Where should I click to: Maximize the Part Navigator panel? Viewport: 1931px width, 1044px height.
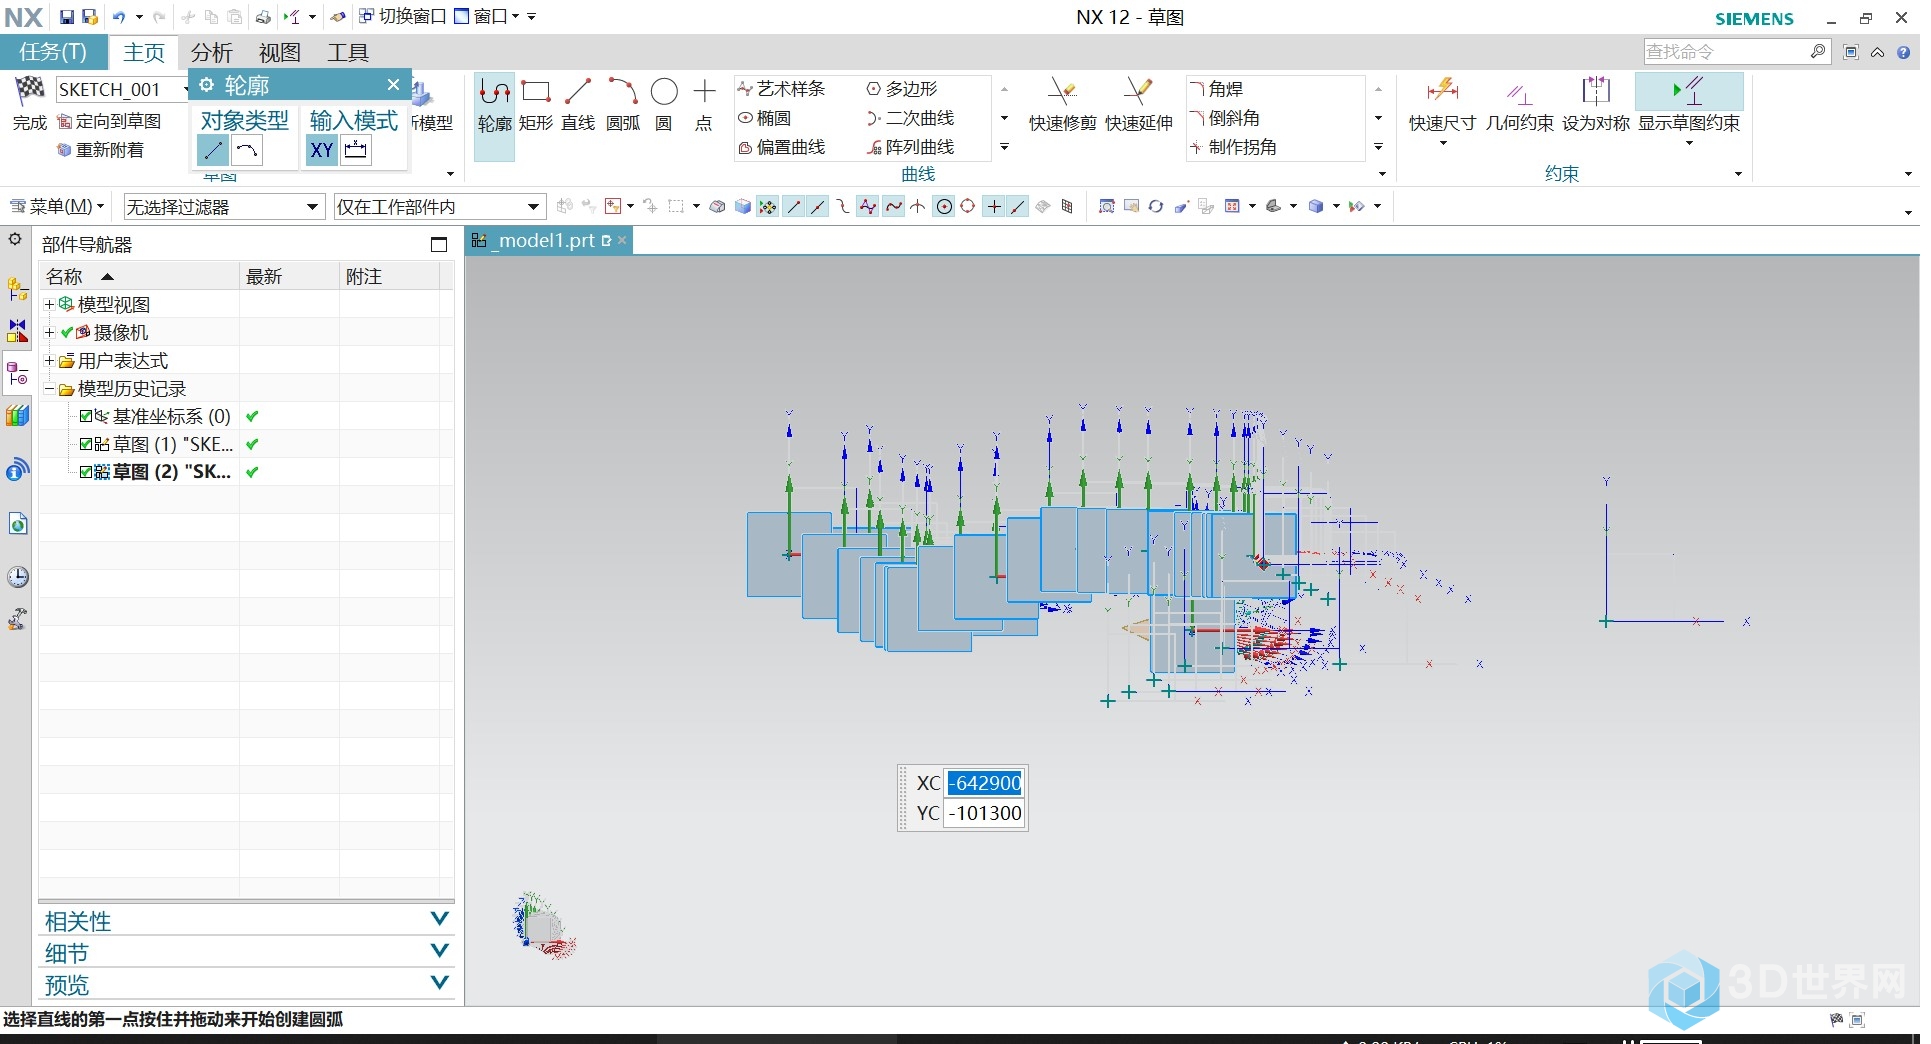coord(438,244)
